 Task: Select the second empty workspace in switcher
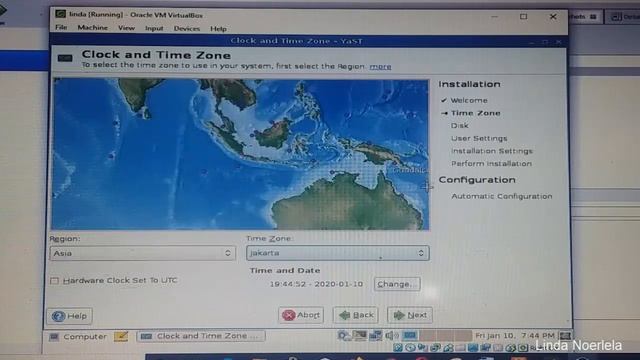[x=445, y=336]
